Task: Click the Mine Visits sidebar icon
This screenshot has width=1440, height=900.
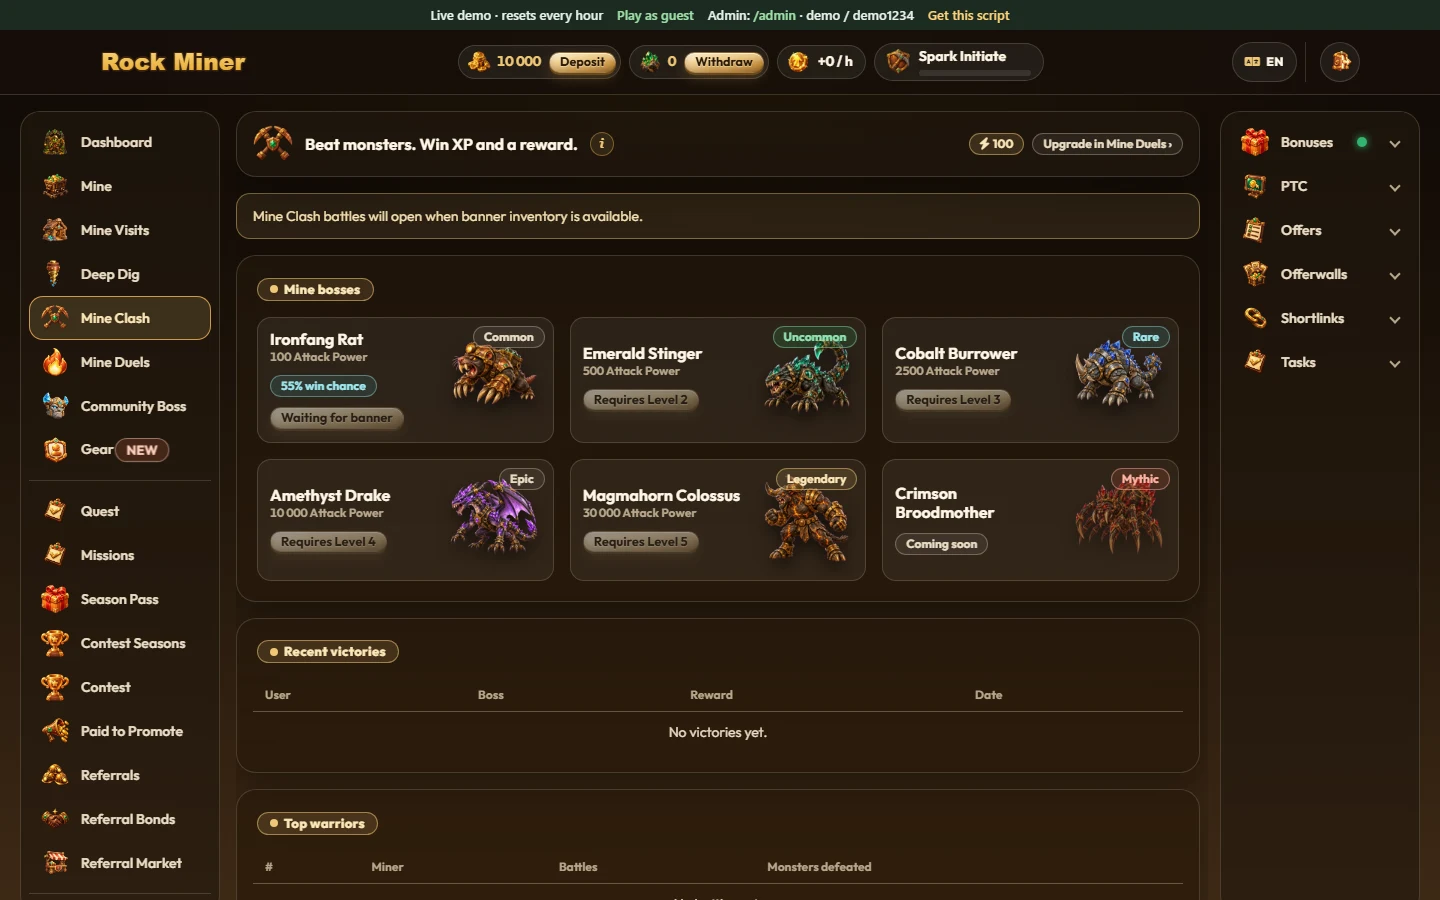Action: (x=55, y=230)
